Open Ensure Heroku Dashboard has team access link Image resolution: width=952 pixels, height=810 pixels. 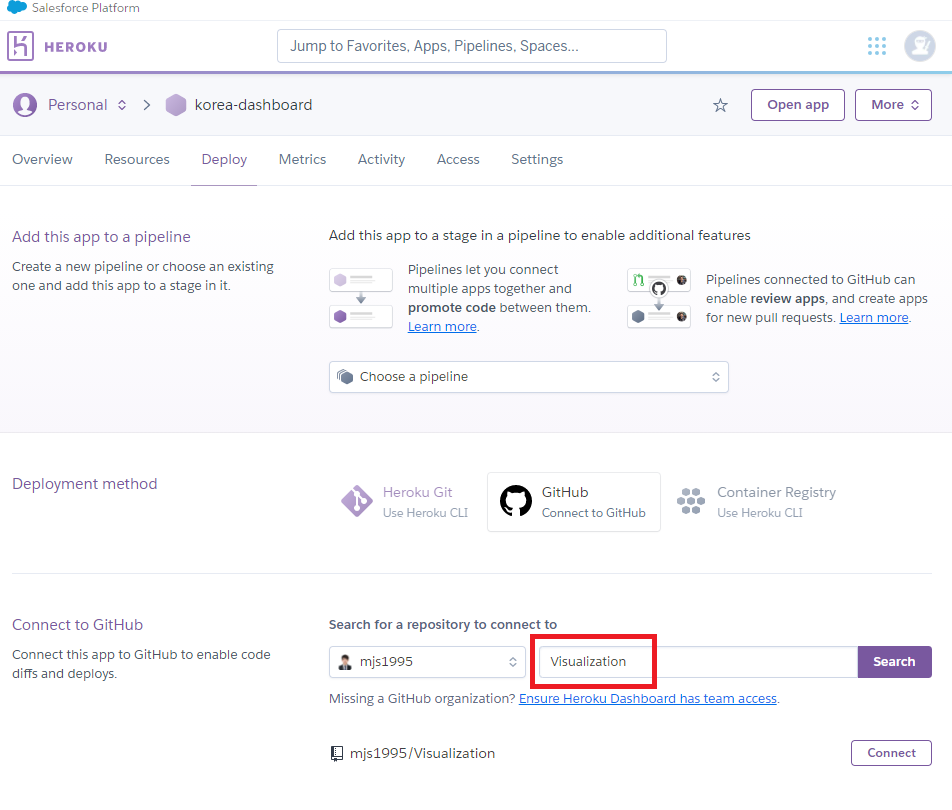click(x=648, y=699)
